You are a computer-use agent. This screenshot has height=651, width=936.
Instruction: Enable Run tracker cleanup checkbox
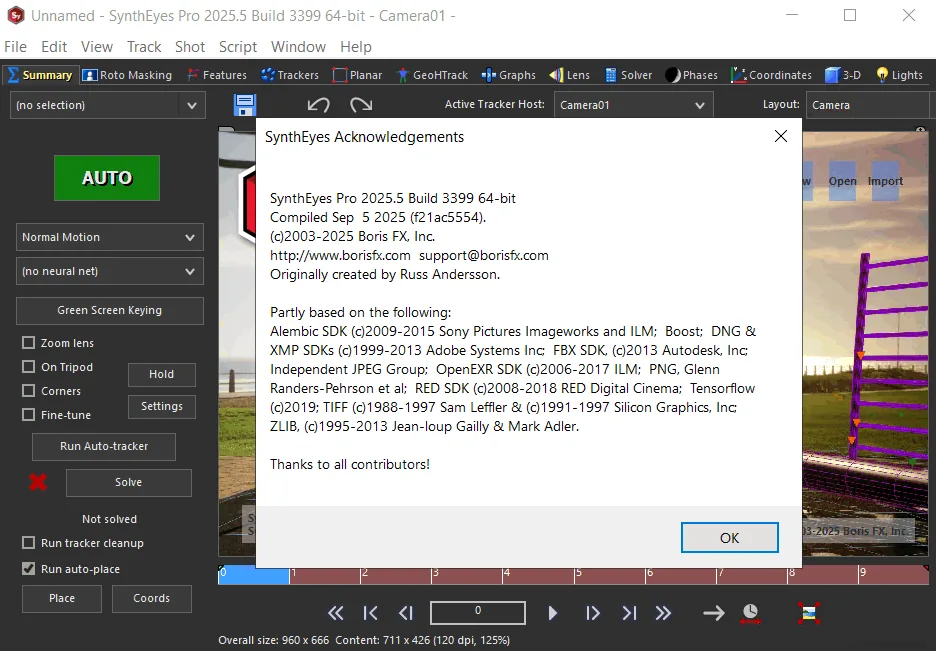point(28,542)
